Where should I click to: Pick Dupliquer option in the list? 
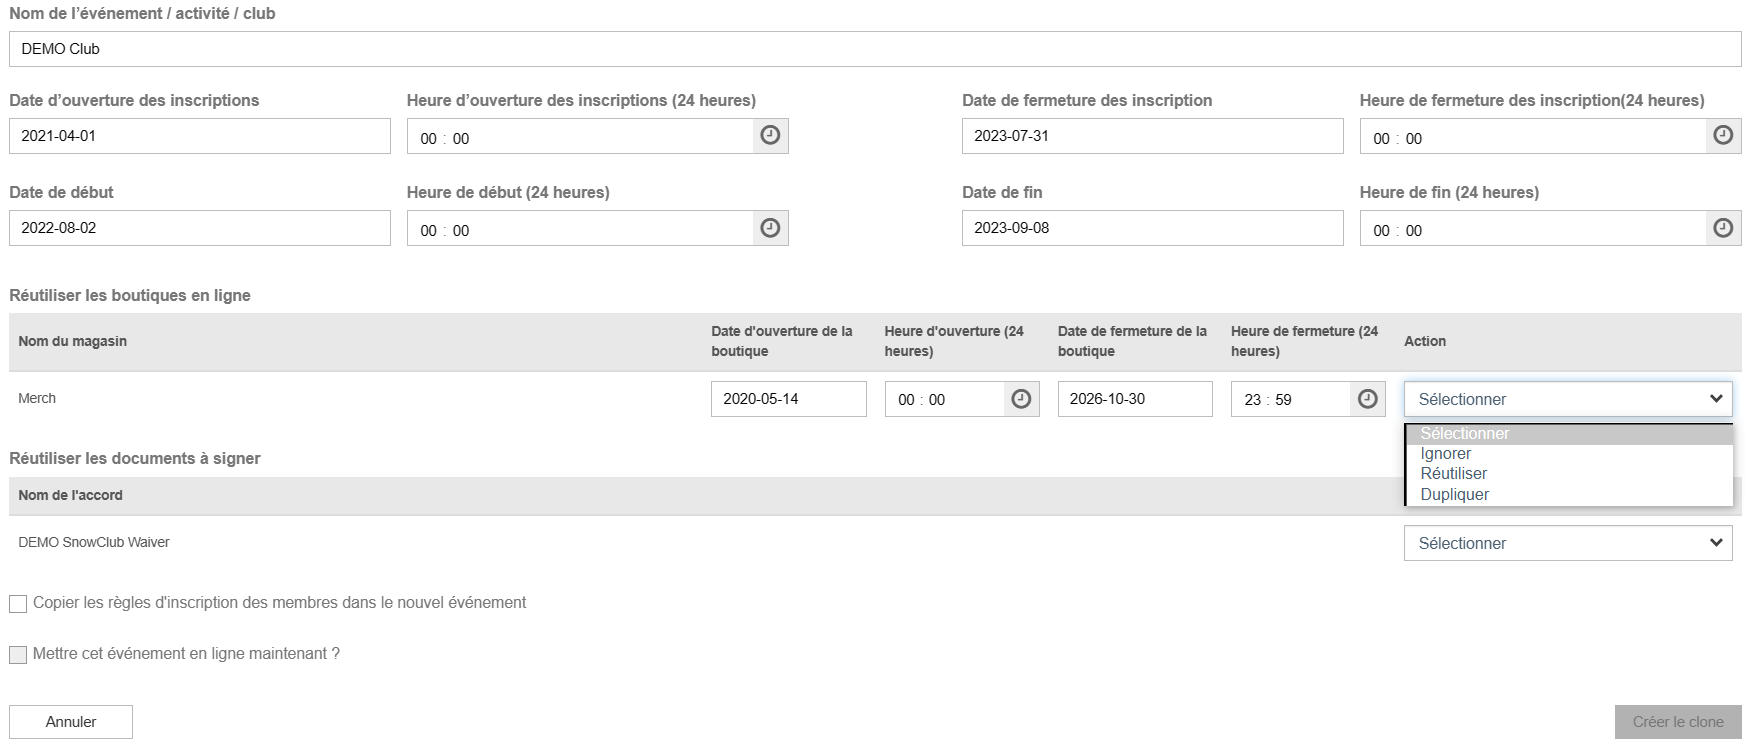[1455, 495]
